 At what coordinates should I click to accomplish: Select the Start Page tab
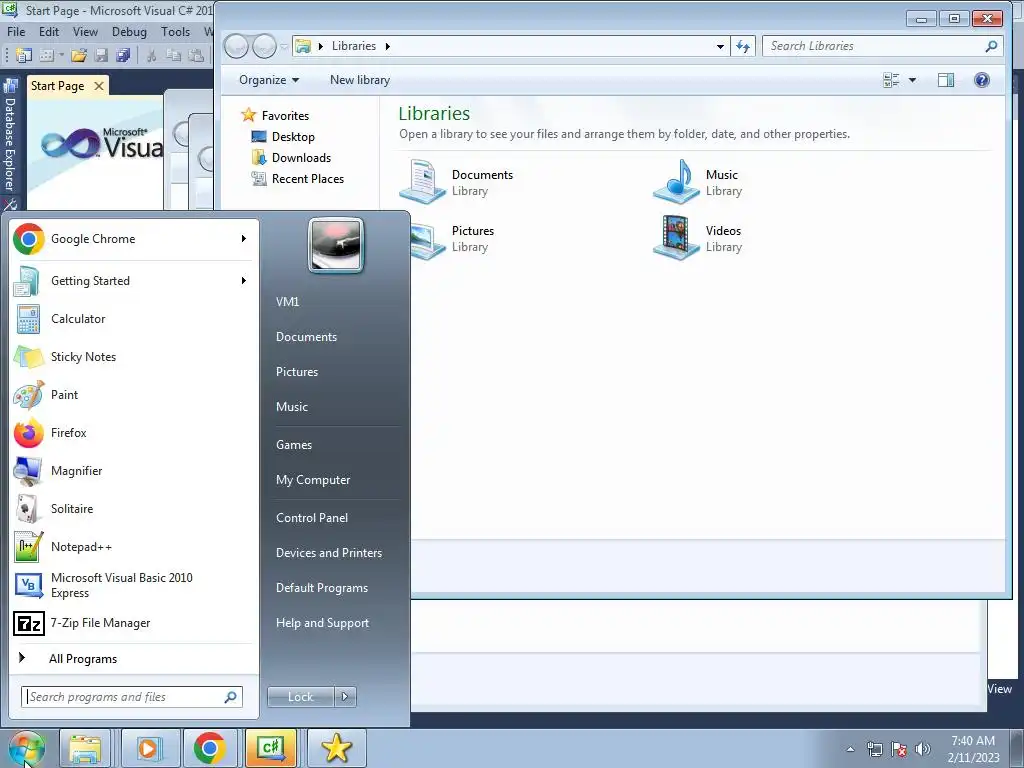click(x=57, y=86)
